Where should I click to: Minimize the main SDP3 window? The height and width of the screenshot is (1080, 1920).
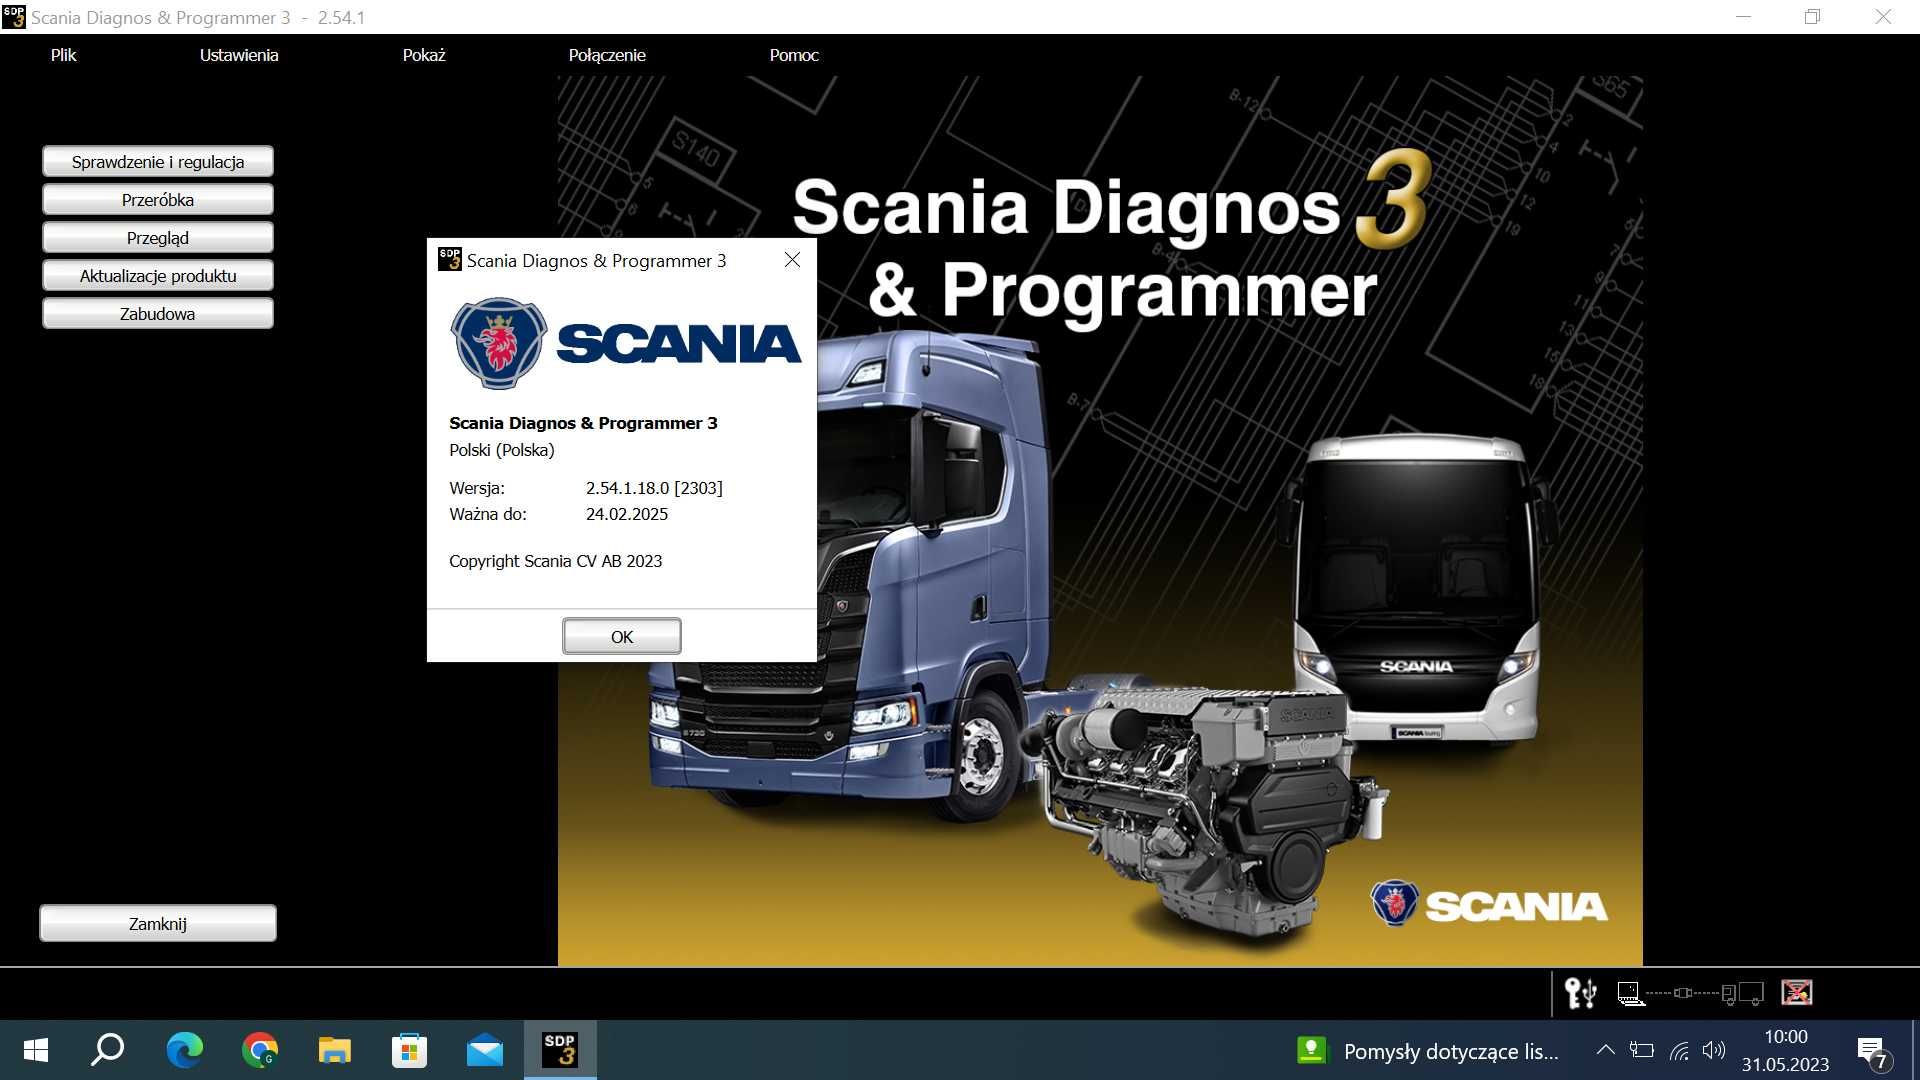click(x=1743, y=17)
